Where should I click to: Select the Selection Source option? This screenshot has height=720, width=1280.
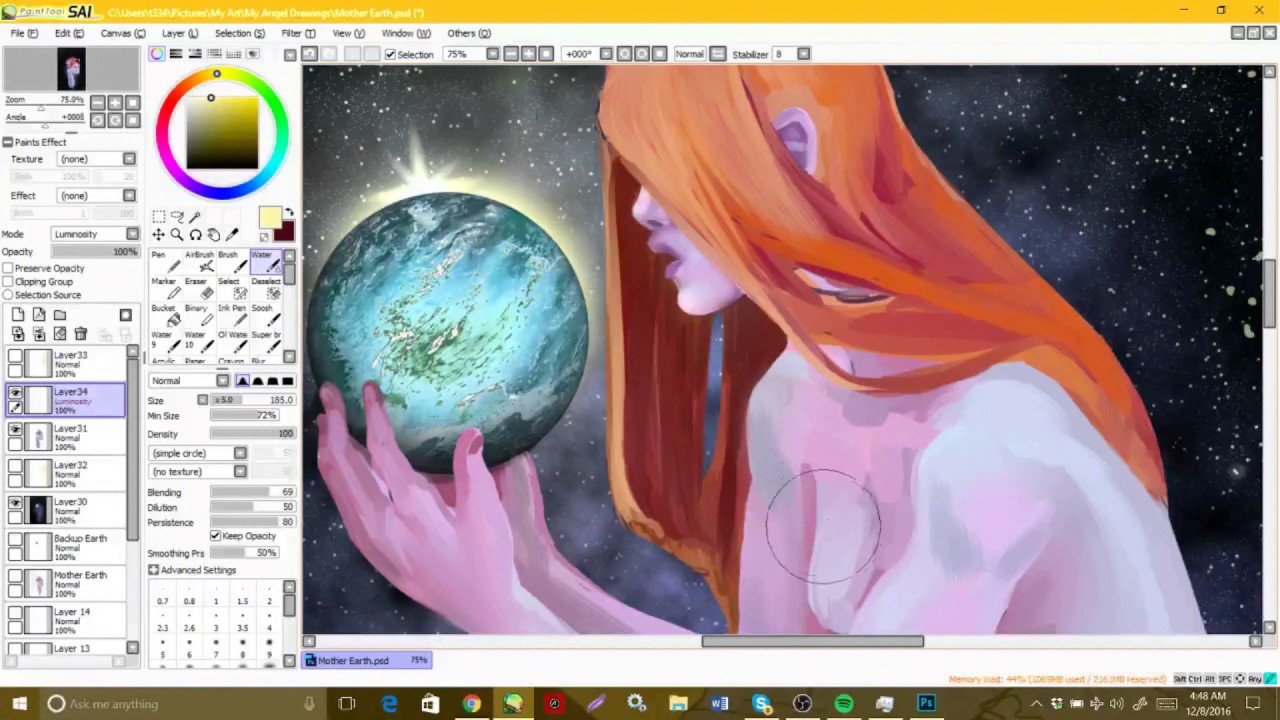point(8,295)
